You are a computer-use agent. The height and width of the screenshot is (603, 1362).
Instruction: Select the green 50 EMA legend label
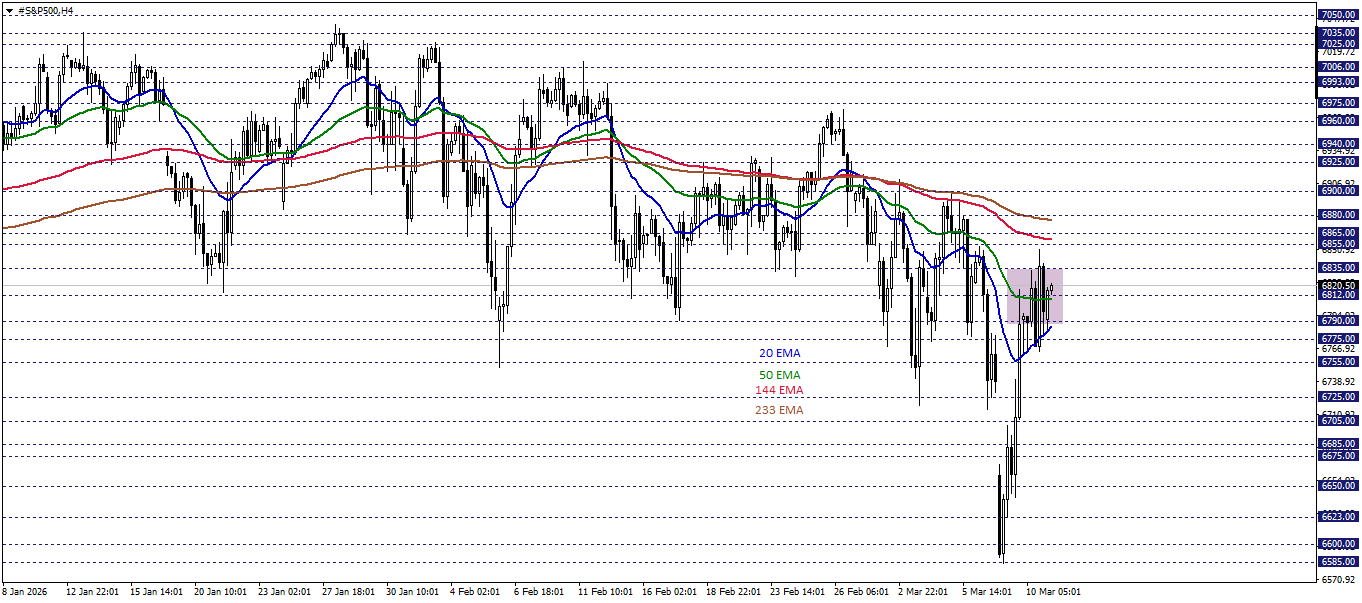[x=781, y=374]
